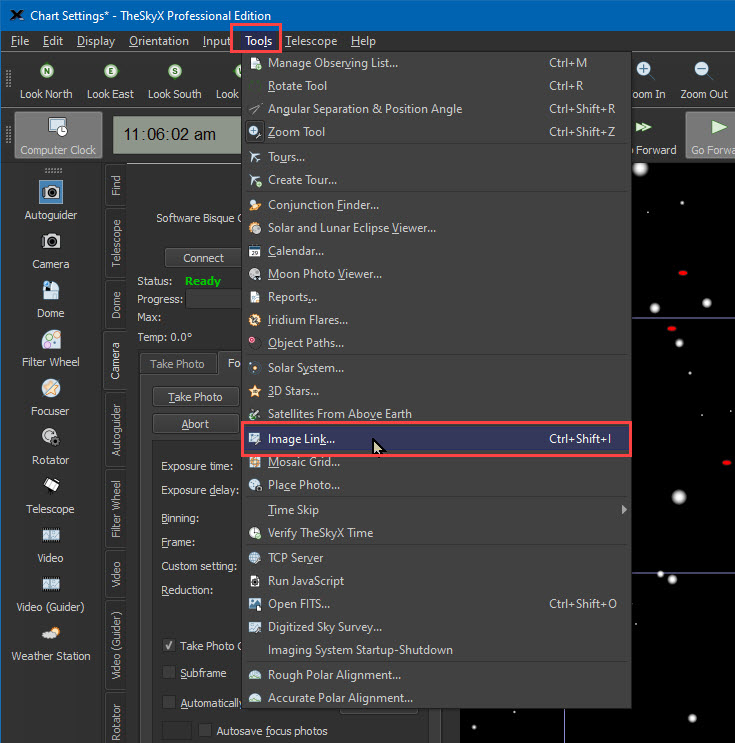Viewport: 735px width, 743px height.
Task: Open Place Photo... entry
Action: pos(436,485)
